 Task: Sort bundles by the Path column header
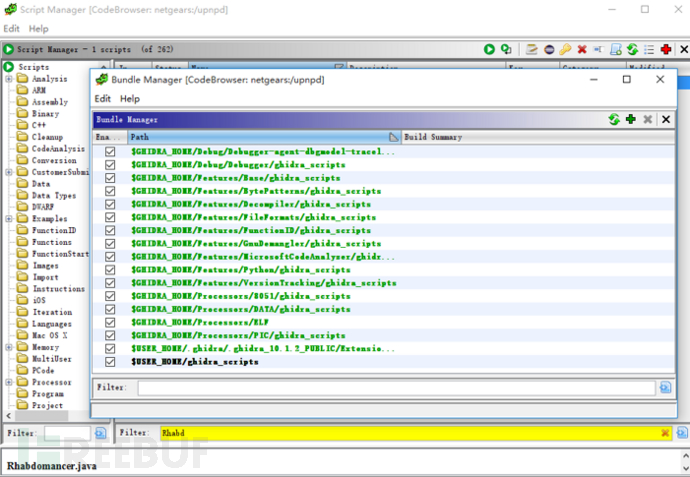click(260, 137)
